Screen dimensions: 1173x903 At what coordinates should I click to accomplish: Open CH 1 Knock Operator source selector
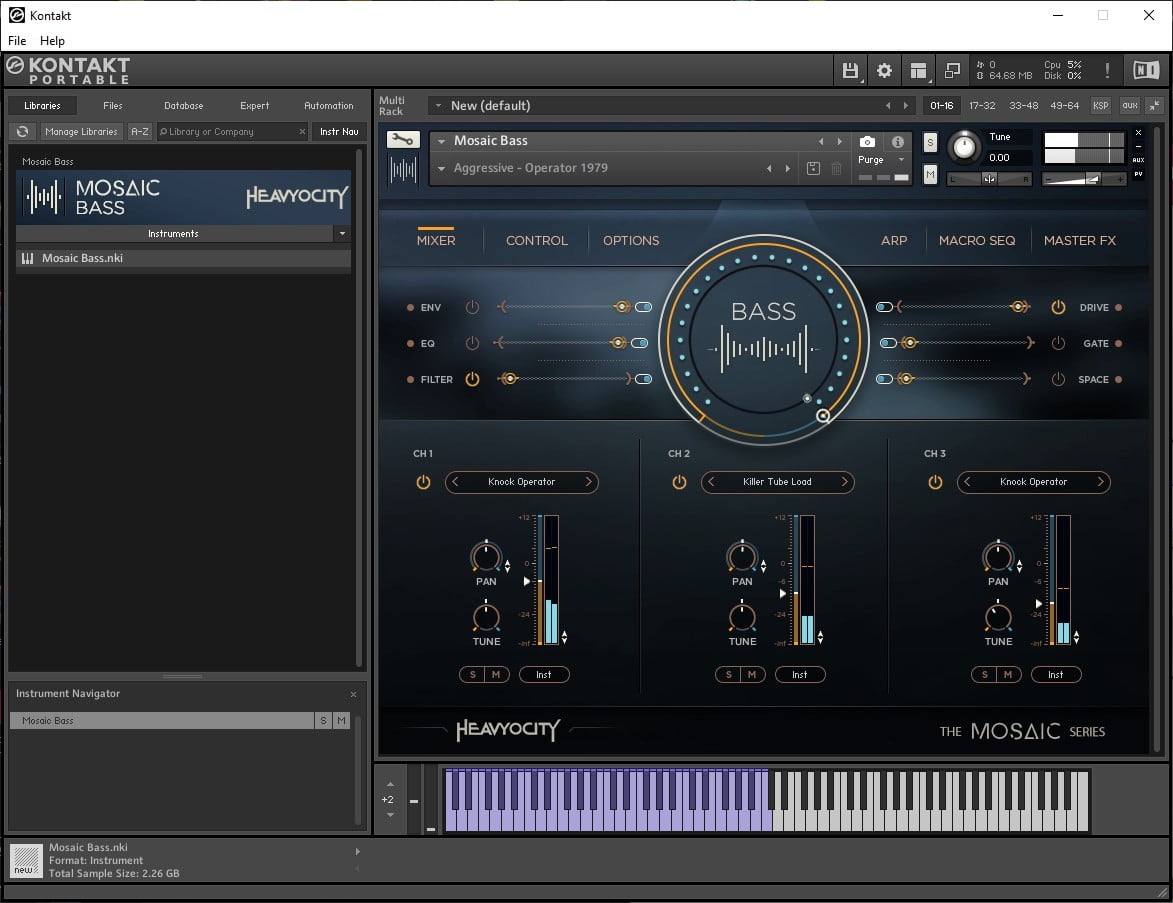click(x=521, y=482)
